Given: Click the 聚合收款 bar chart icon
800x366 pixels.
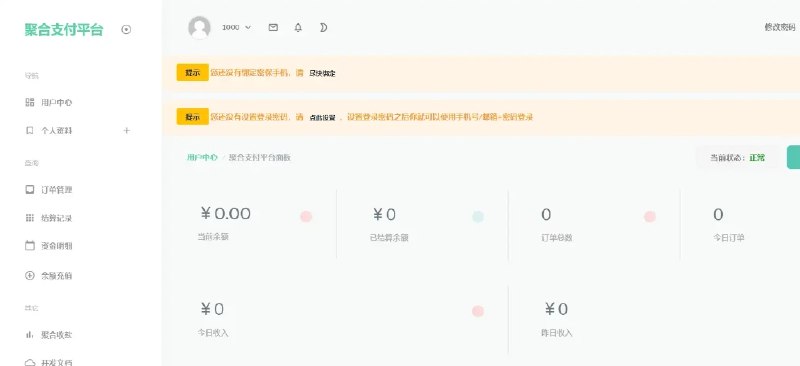Looking at the screenshot, I should (x=30, y=335).
